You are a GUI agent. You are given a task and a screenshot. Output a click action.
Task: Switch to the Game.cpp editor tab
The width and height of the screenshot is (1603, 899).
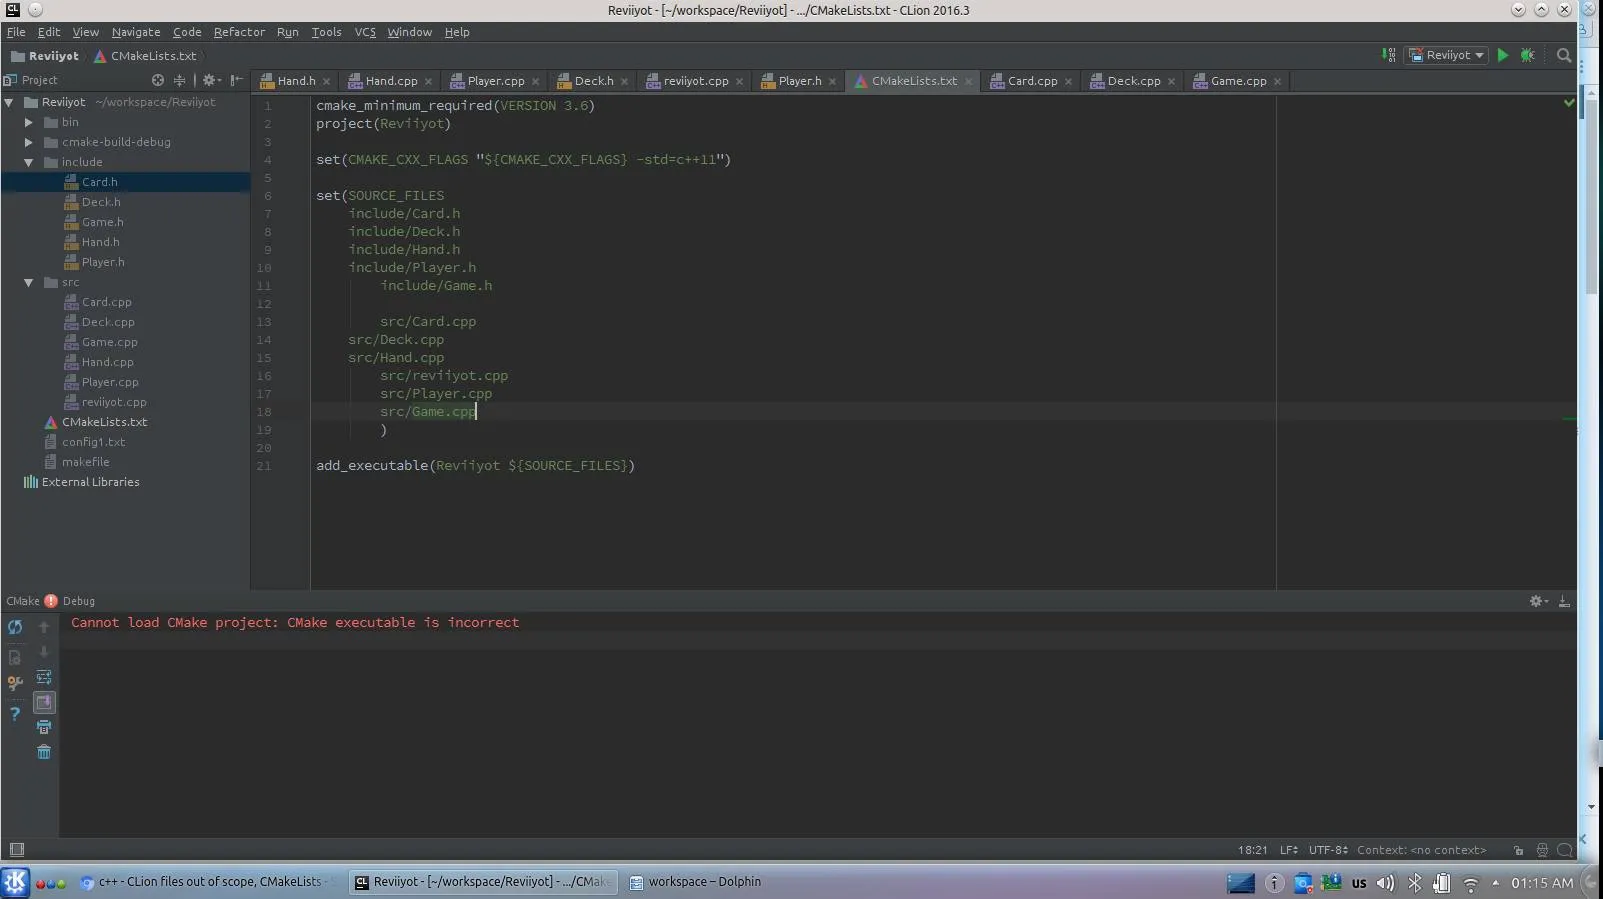[1238, 81]
